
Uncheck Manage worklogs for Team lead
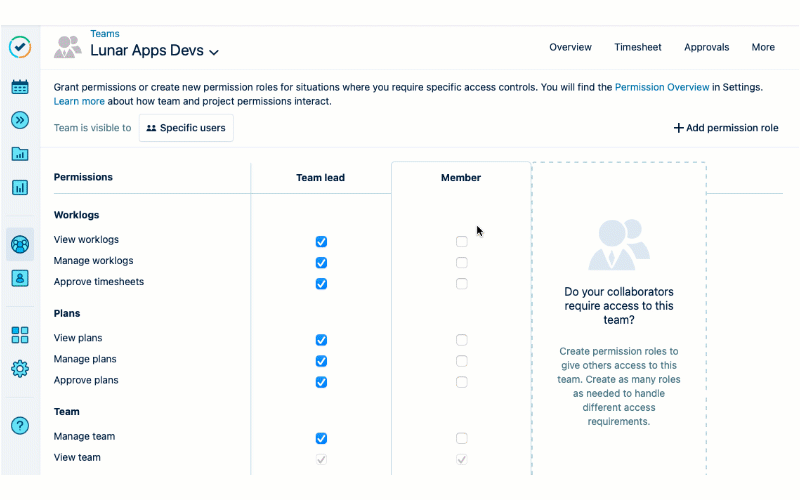[321, 263]
